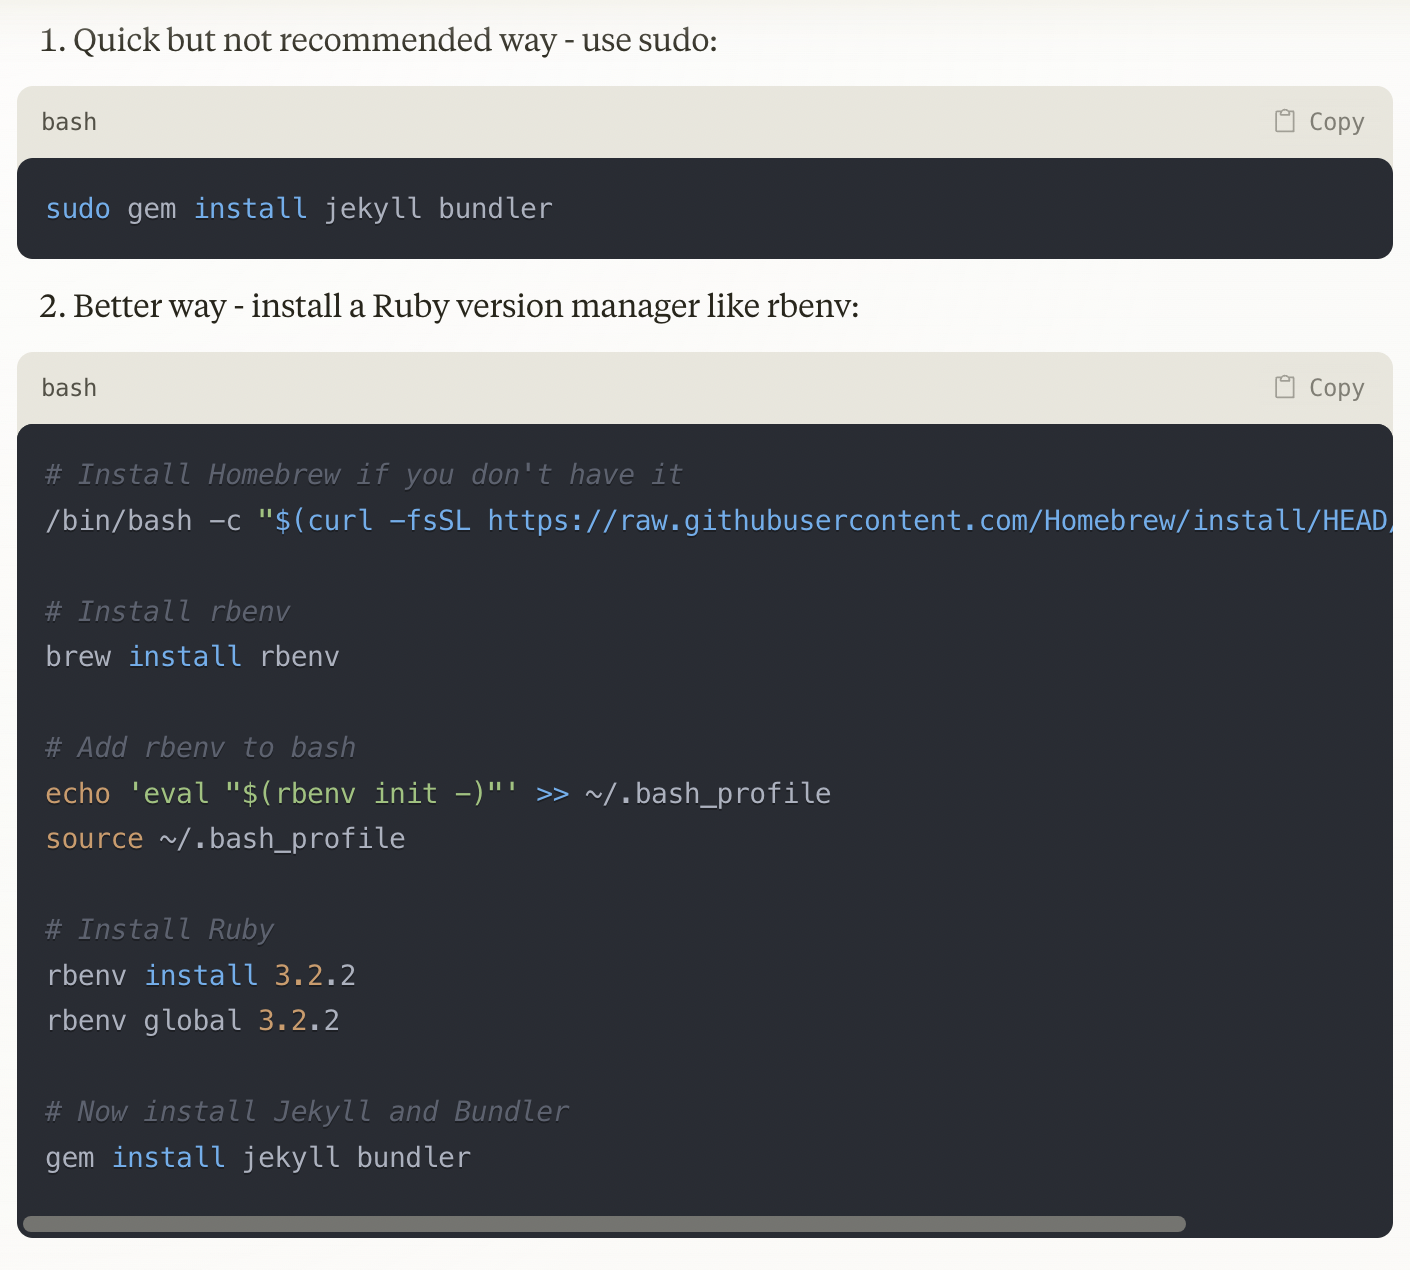
Task: Click the clipboard icon of the rbenv script block
Action: (x=1285, y=387)
